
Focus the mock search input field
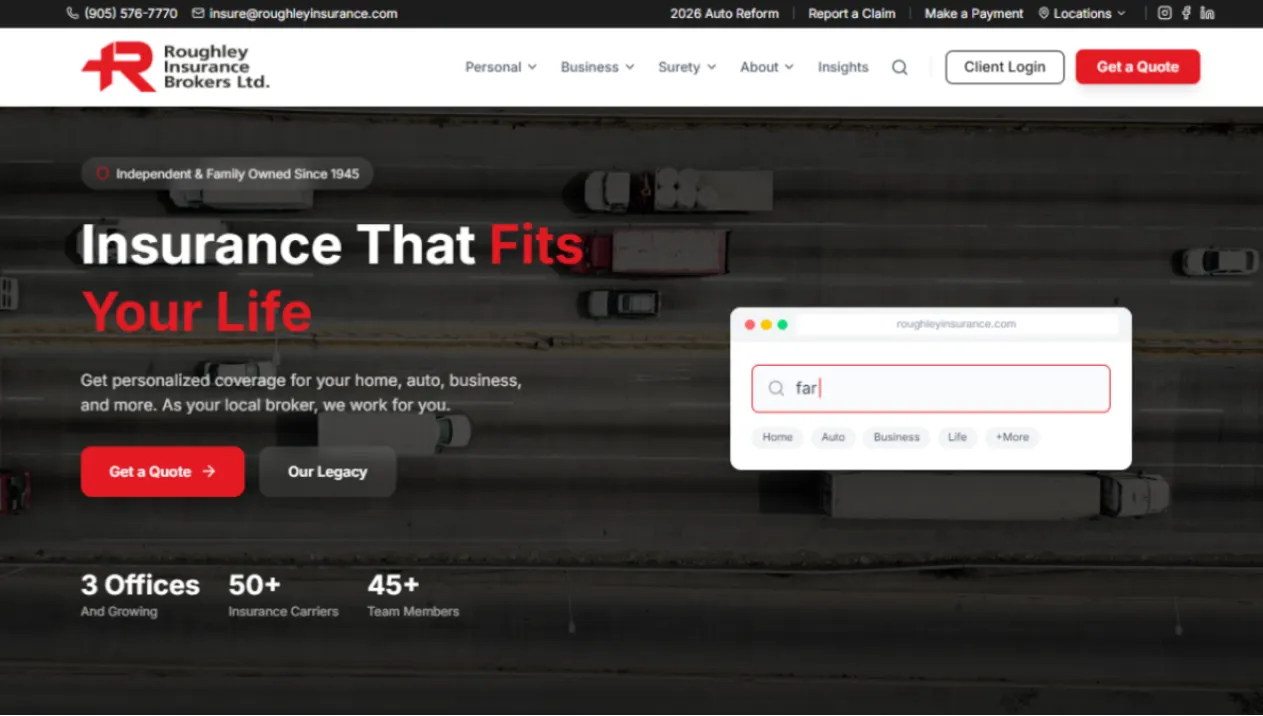931,389
